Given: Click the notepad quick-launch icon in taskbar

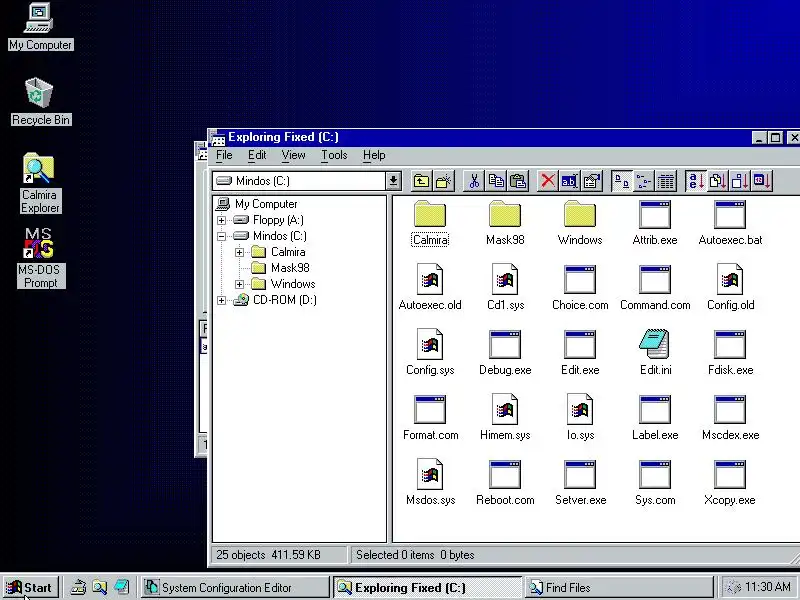Looking at the screenshot, I should click(x=121, y=588).
